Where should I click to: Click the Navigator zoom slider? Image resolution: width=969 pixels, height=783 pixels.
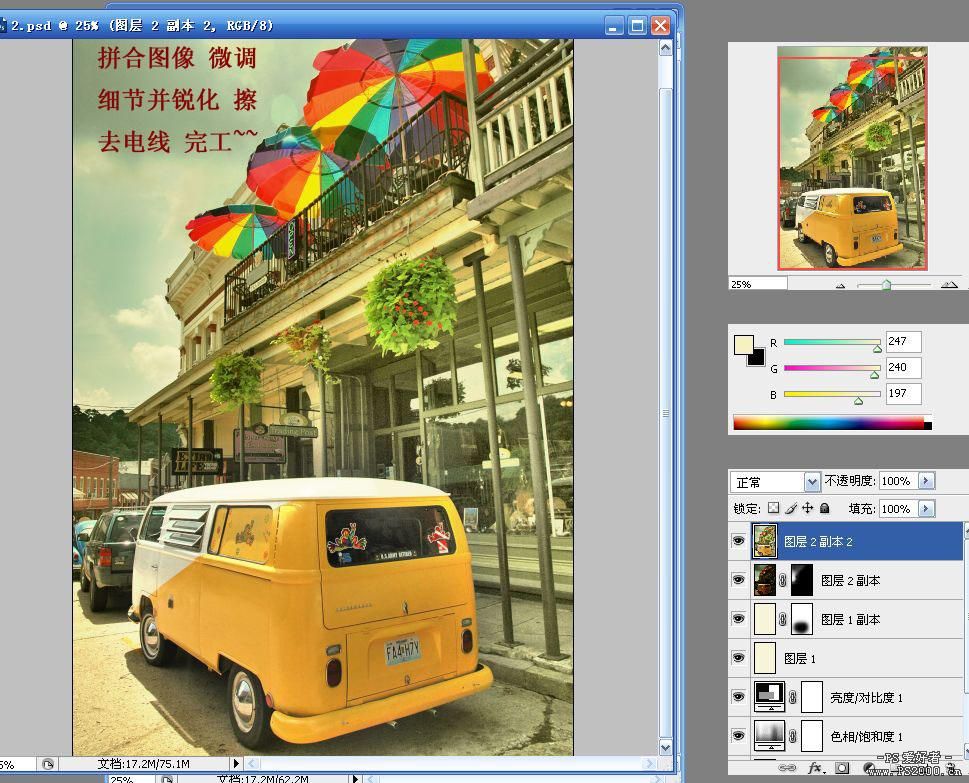(894, 285)
